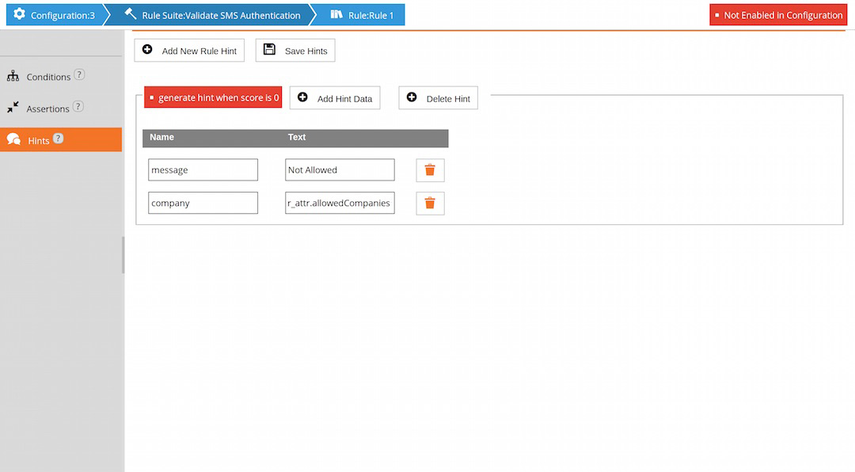Click plus icon on Delete Hint

coord(412,97)
